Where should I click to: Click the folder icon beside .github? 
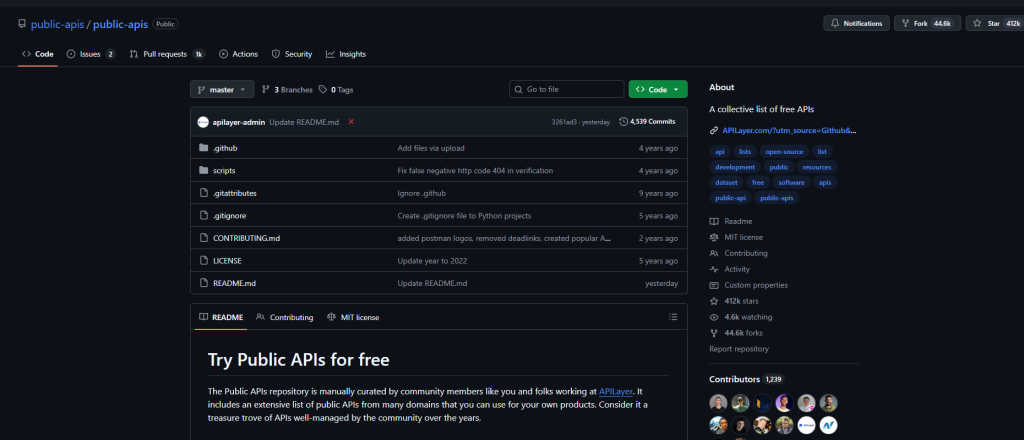203,148
